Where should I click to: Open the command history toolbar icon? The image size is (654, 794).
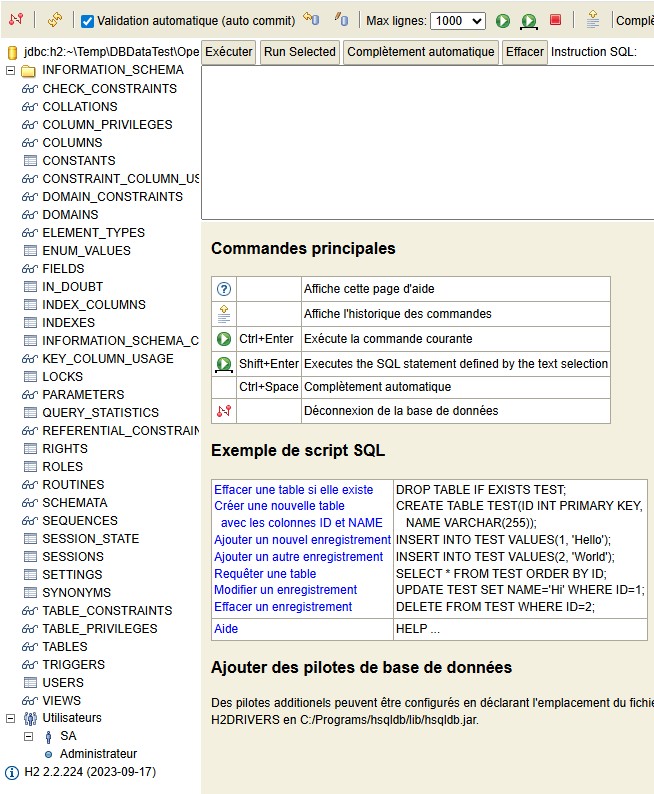[x=593, y=20]
